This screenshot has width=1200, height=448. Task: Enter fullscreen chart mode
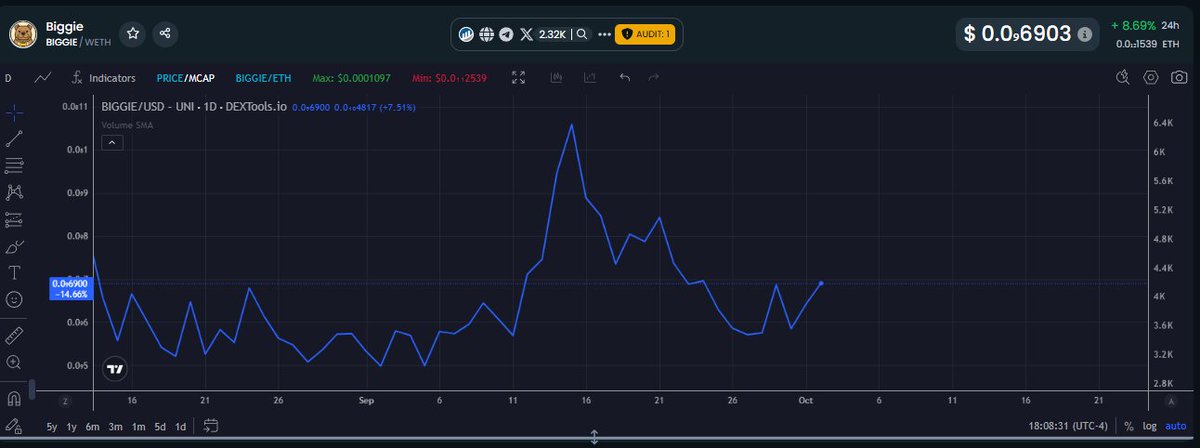tap(518, 77)
